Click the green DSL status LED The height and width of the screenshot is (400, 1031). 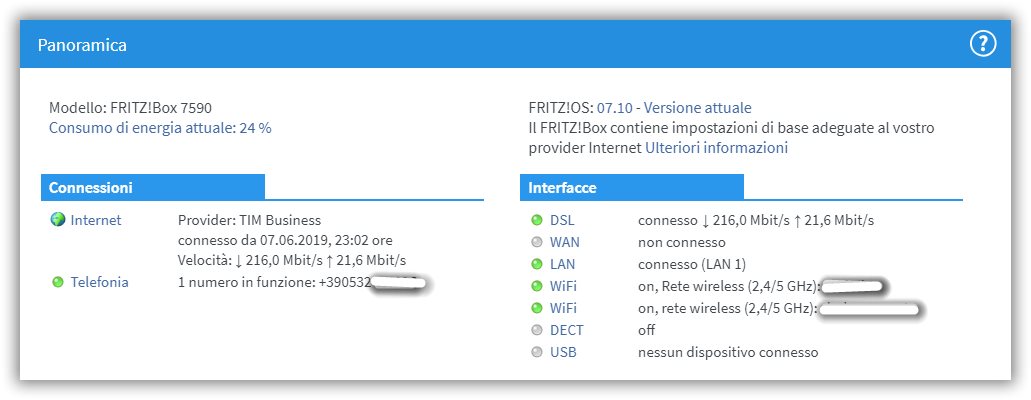(x=537, y=220)
